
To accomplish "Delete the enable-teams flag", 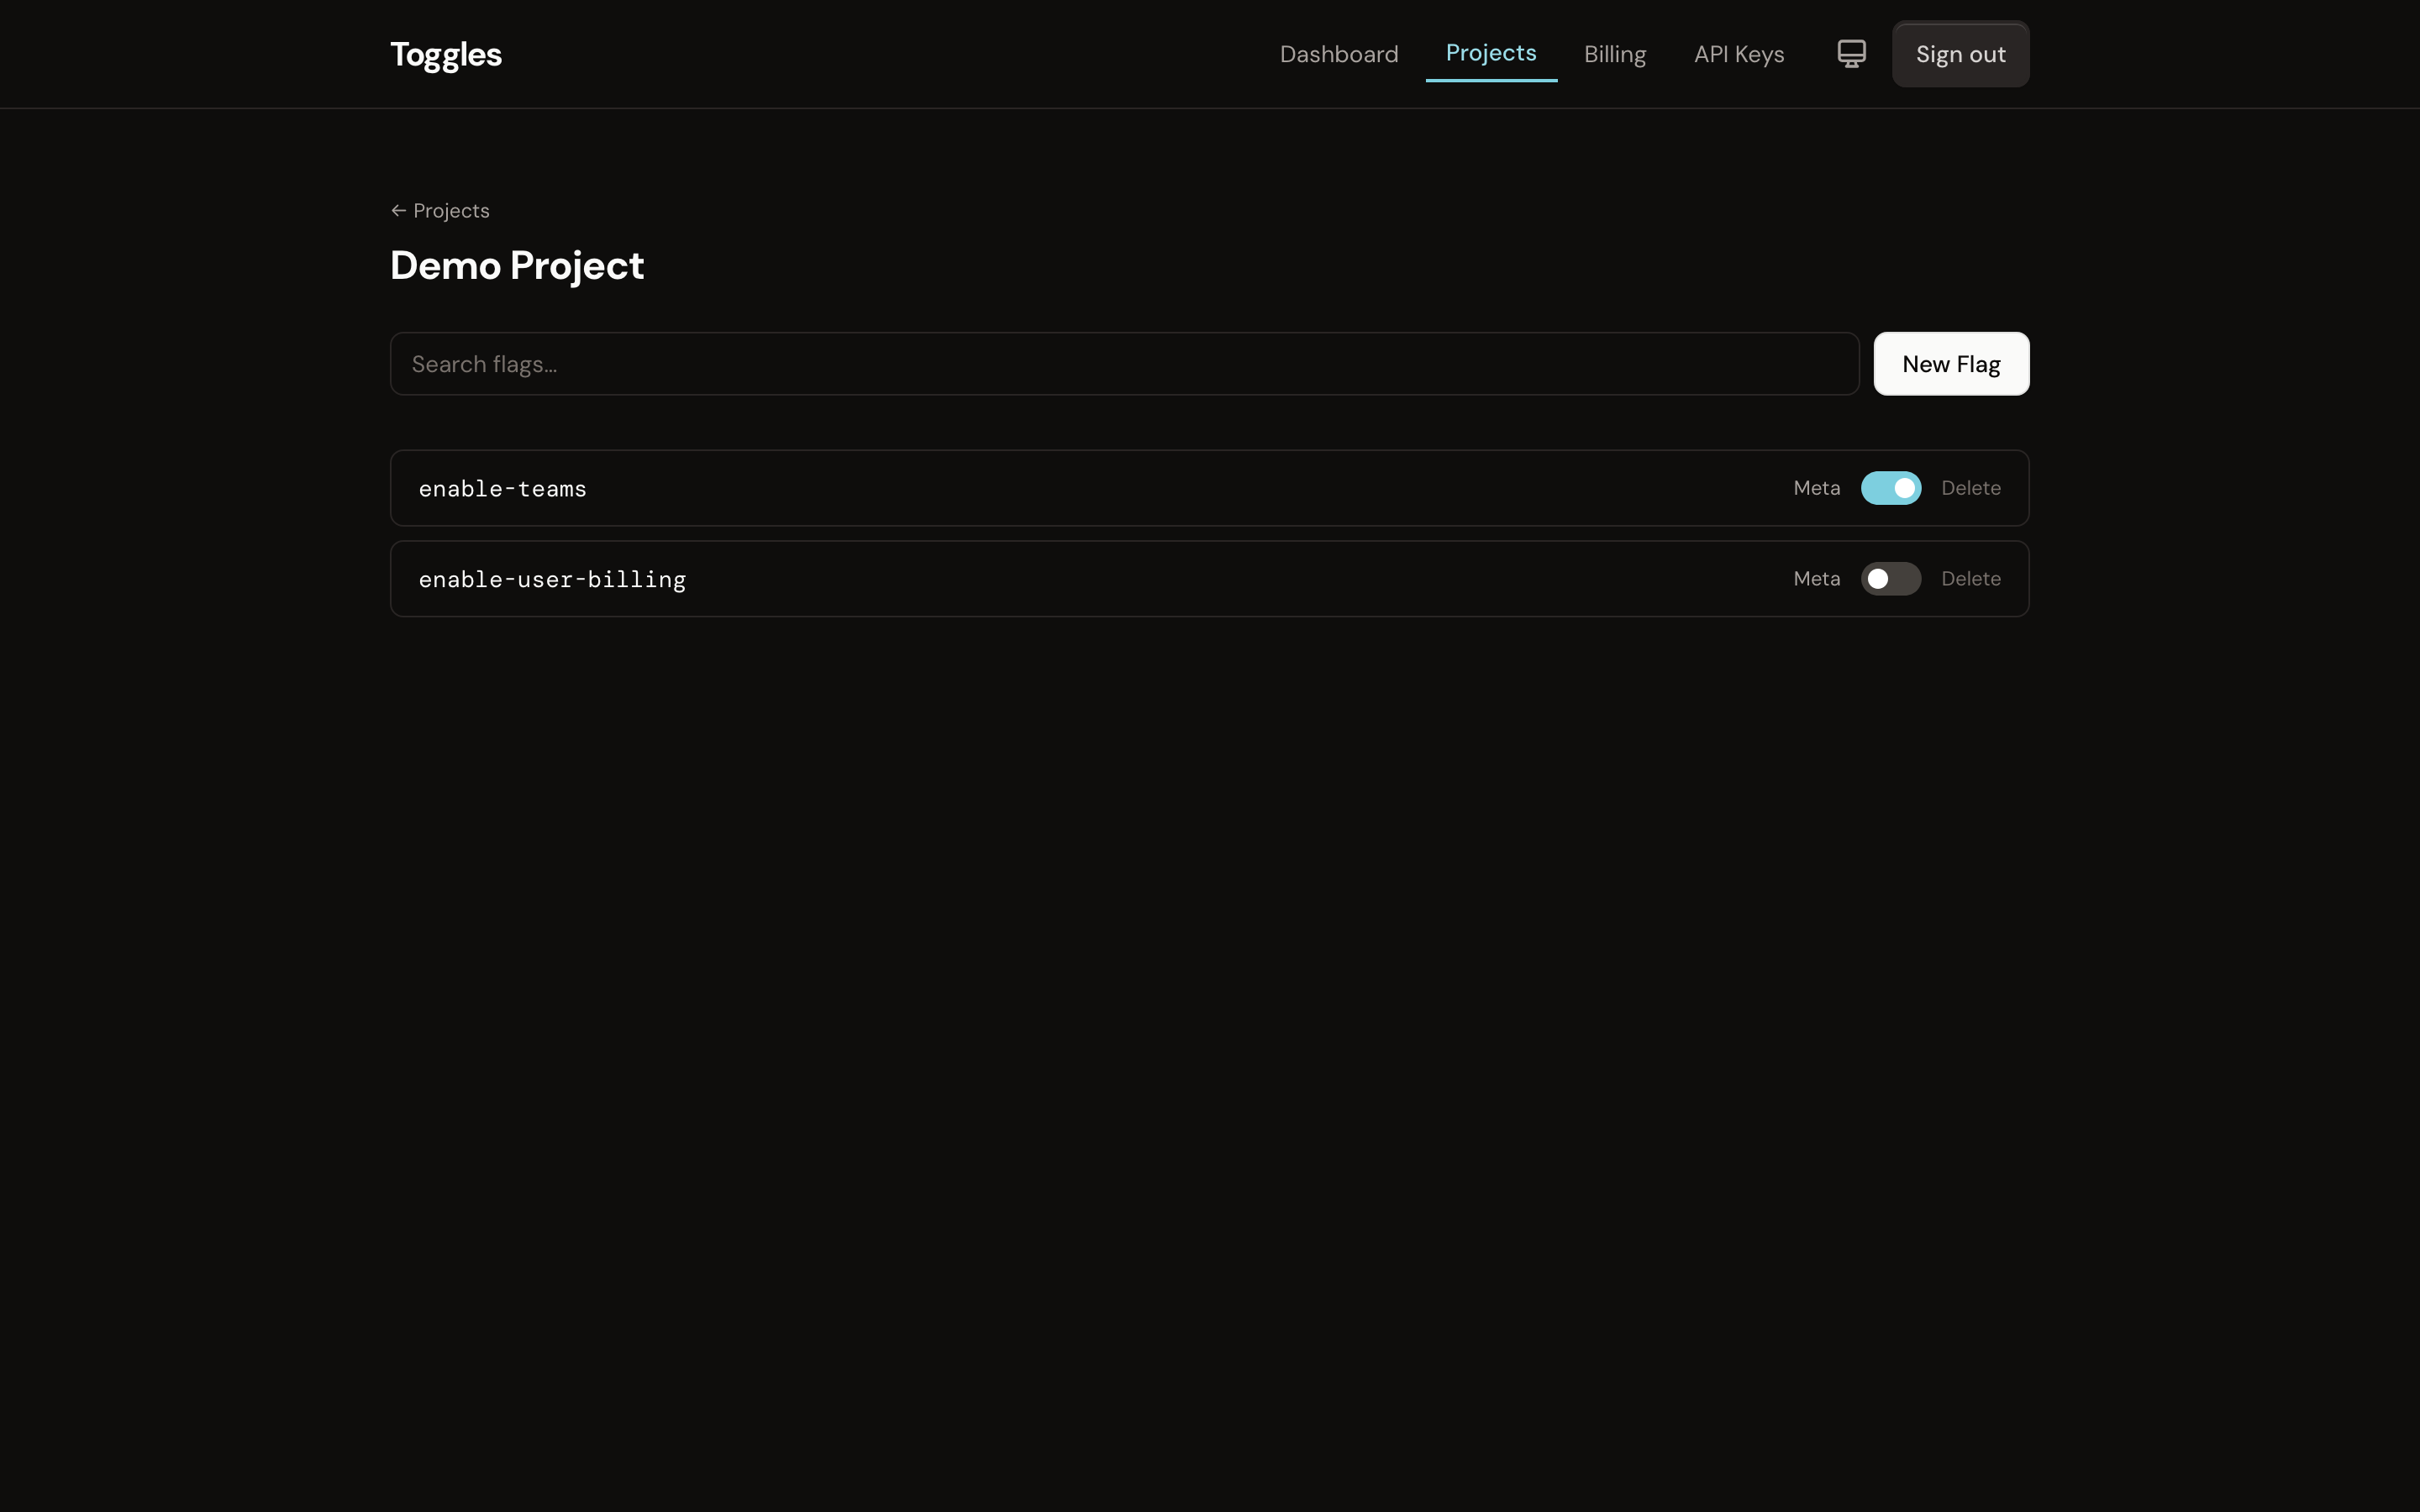I will click(1970, 488).
